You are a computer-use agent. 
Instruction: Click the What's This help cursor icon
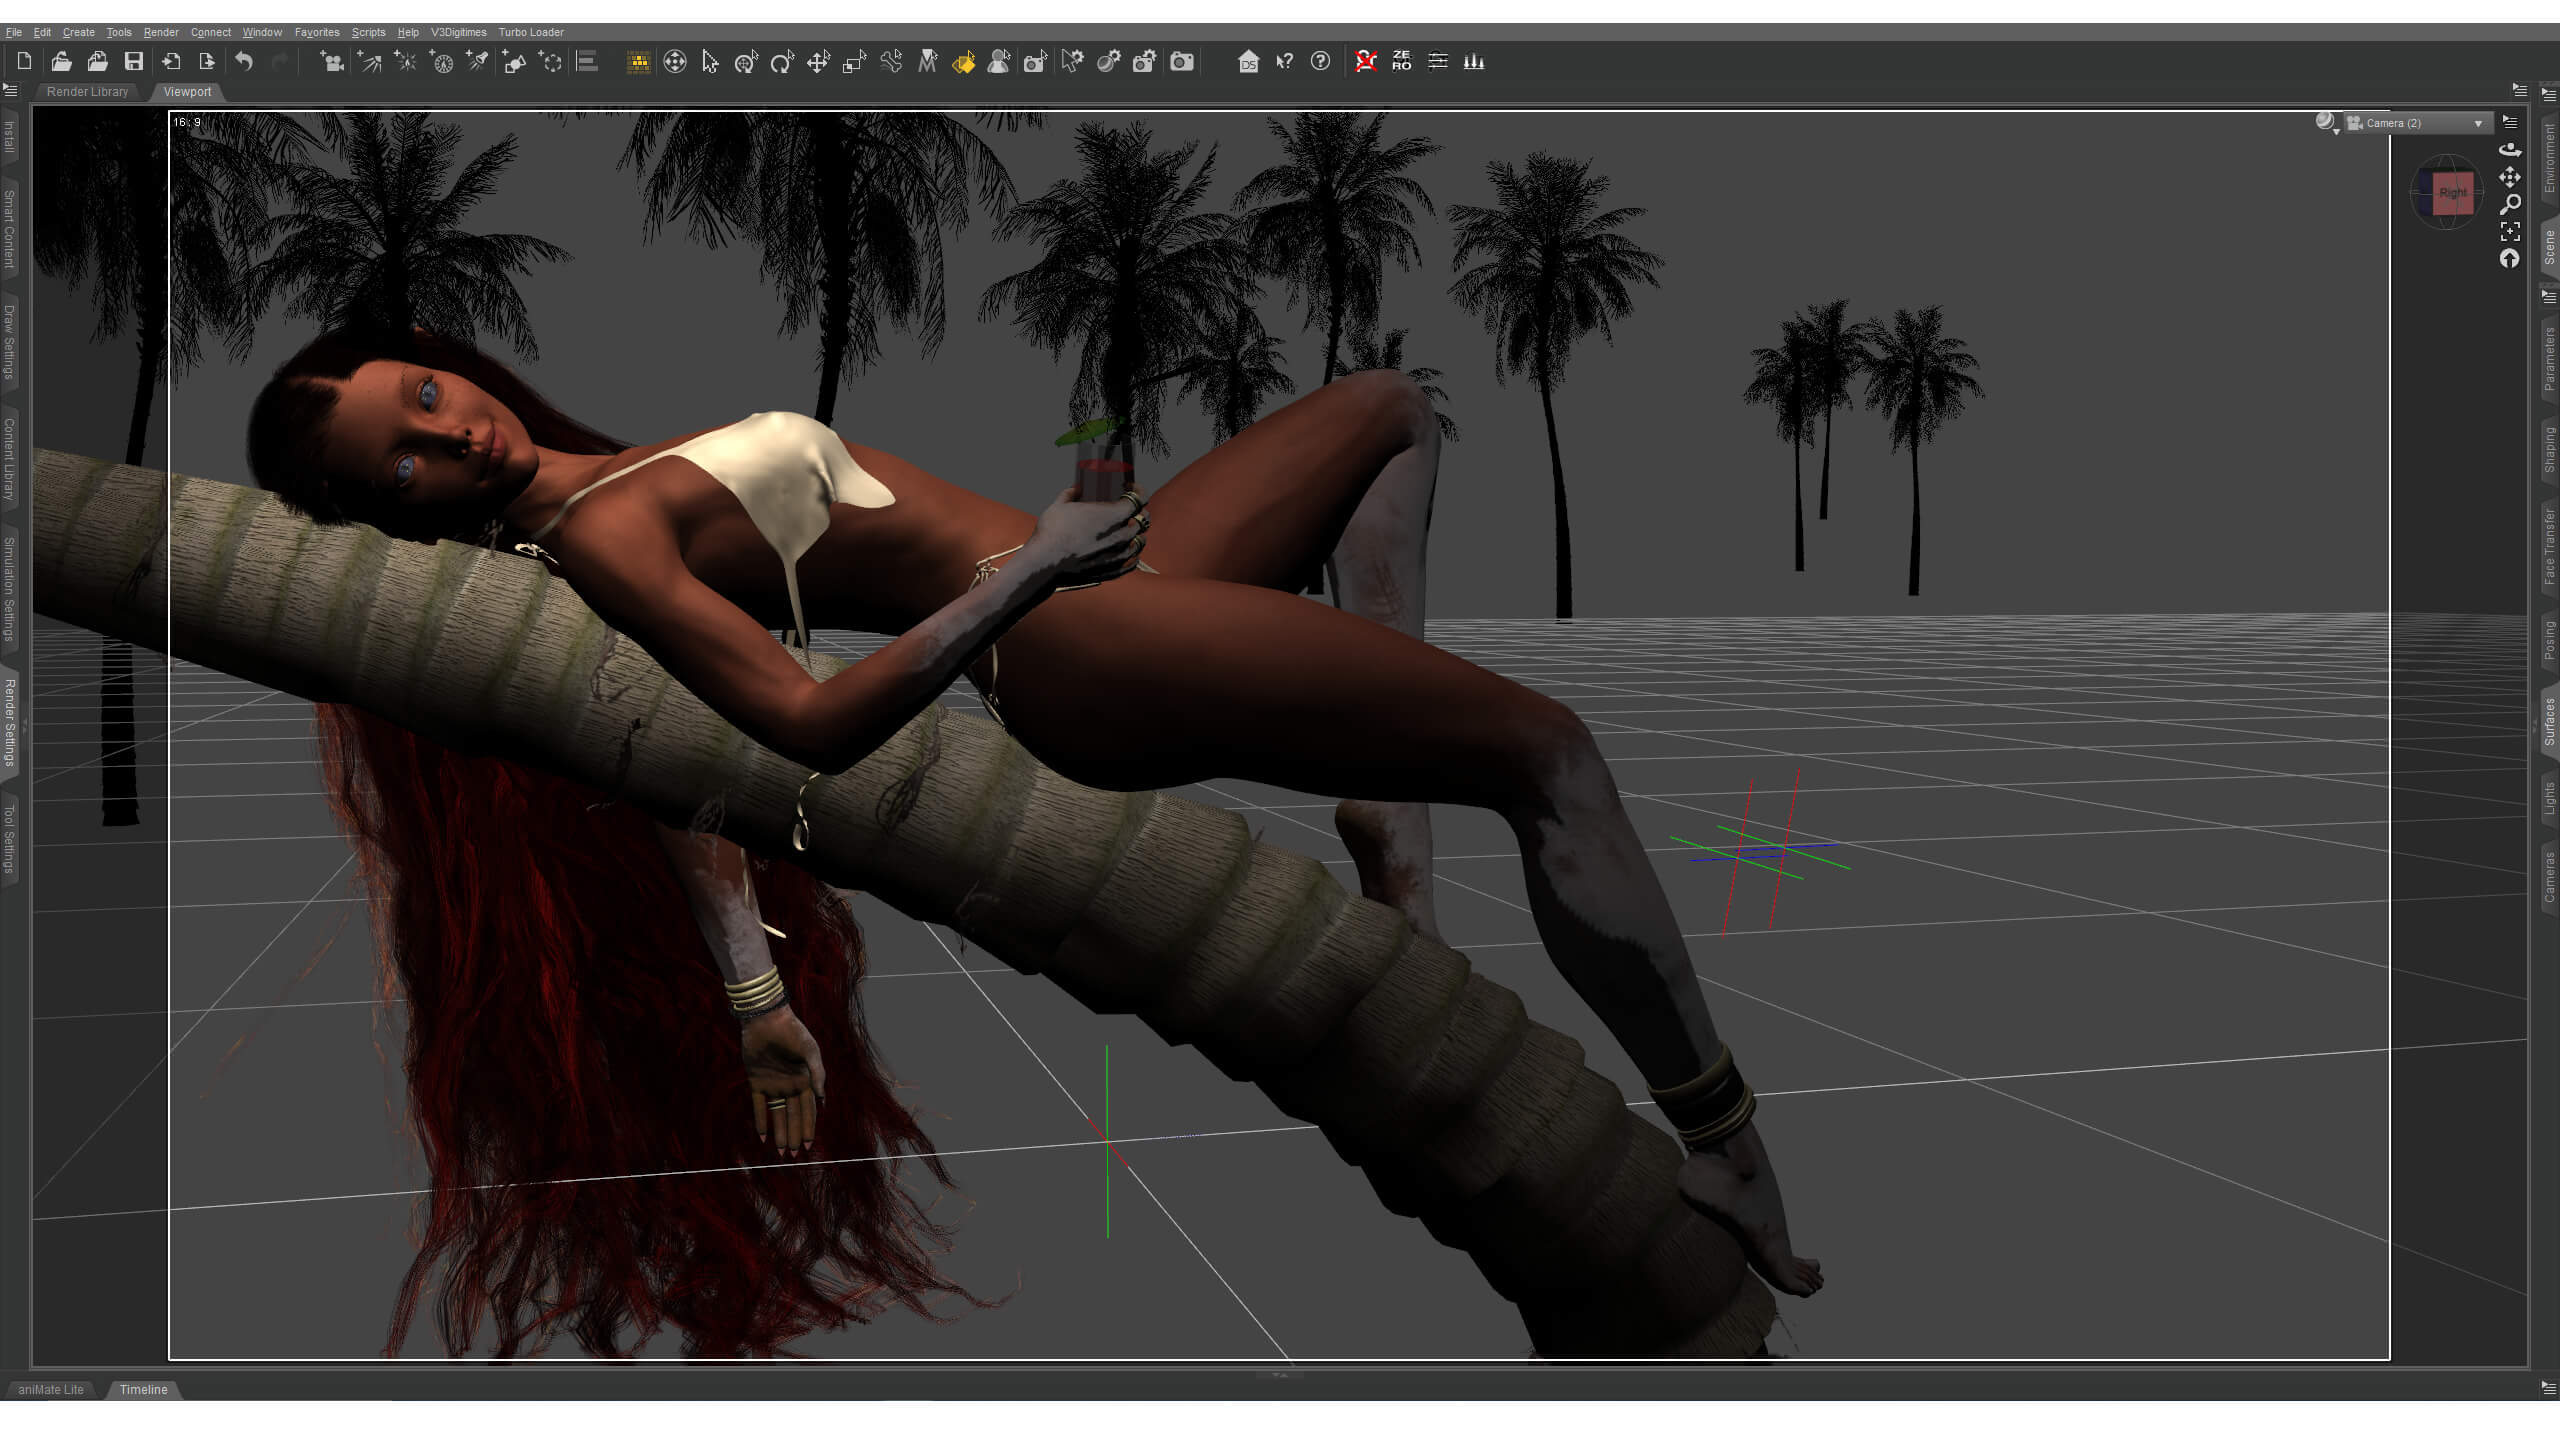click(x=1284, y=62)
